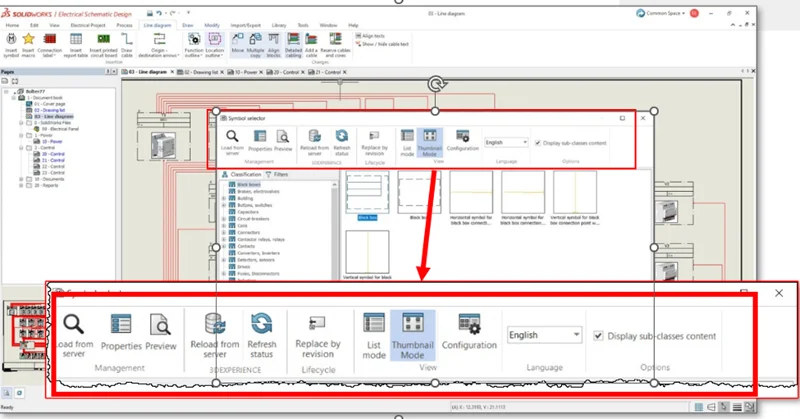The width and height of the screenshot is (800, 419).
Task: Click Show / hide cable text
Action: tap(382, 44)
